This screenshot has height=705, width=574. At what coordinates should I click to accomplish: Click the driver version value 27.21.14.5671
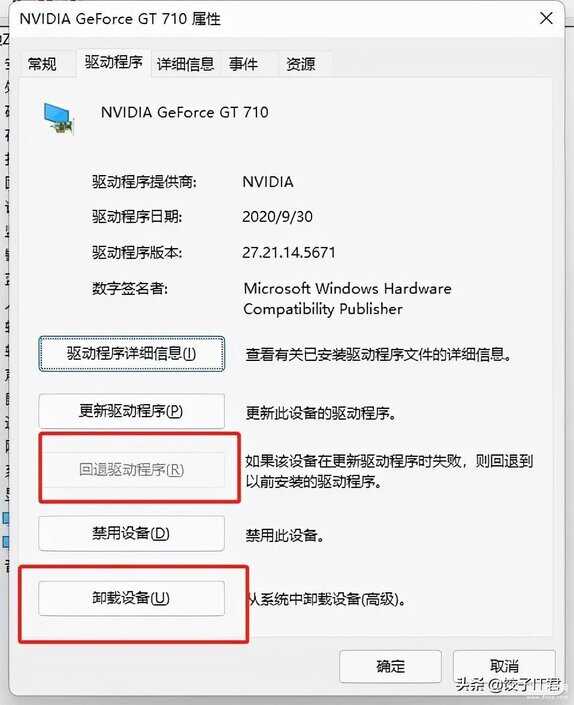tap(289, 253)
